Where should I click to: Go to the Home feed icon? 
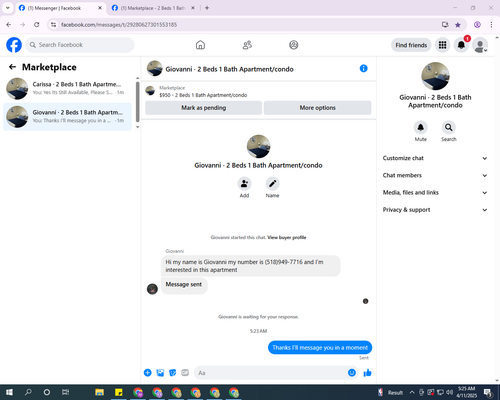(x=200, y=45)
